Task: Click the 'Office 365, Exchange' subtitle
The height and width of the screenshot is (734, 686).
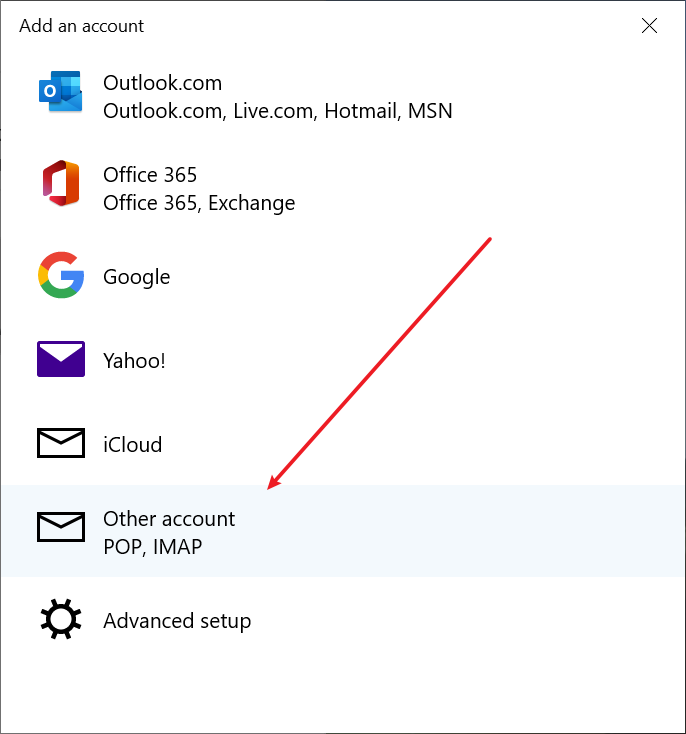Action: pyautogui.click(x=199, y=203)
